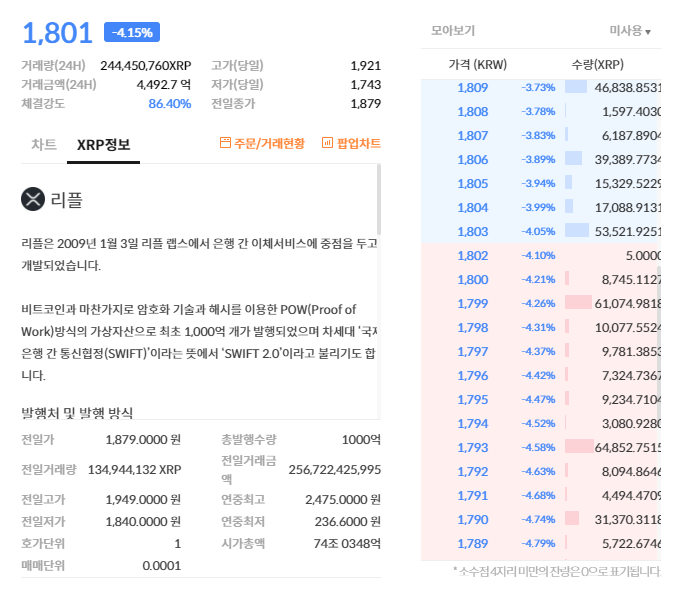679x615 pixels.
Task: Select ask price 1,804 row
Action: click(541, 207)
